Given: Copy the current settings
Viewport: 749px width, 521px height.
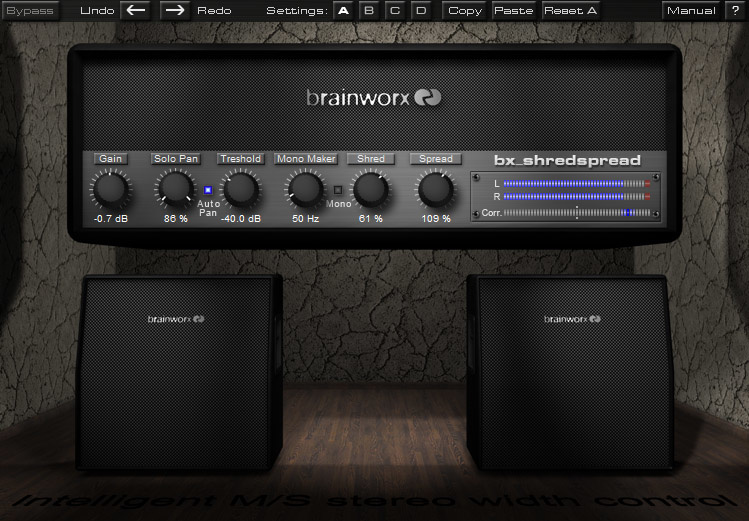Looking at the screenshot, I should click(464, 11).
